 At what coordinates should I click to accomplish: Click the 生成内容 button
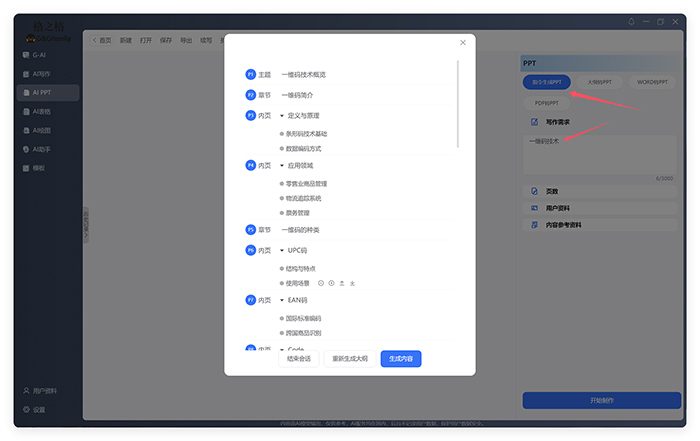(x=401, y=358)
